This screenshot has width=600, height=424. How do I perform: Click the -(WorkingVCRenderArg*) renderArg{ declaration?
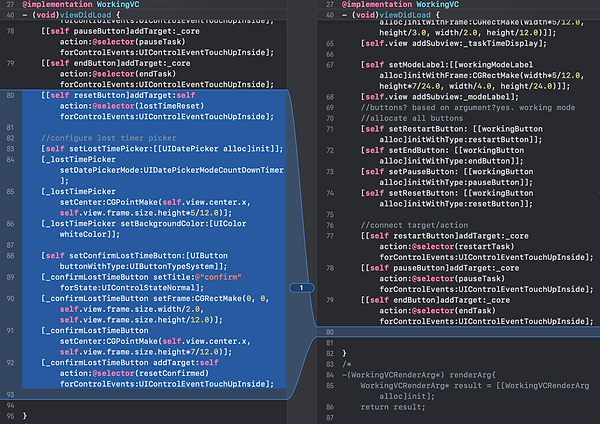[419, 375]
